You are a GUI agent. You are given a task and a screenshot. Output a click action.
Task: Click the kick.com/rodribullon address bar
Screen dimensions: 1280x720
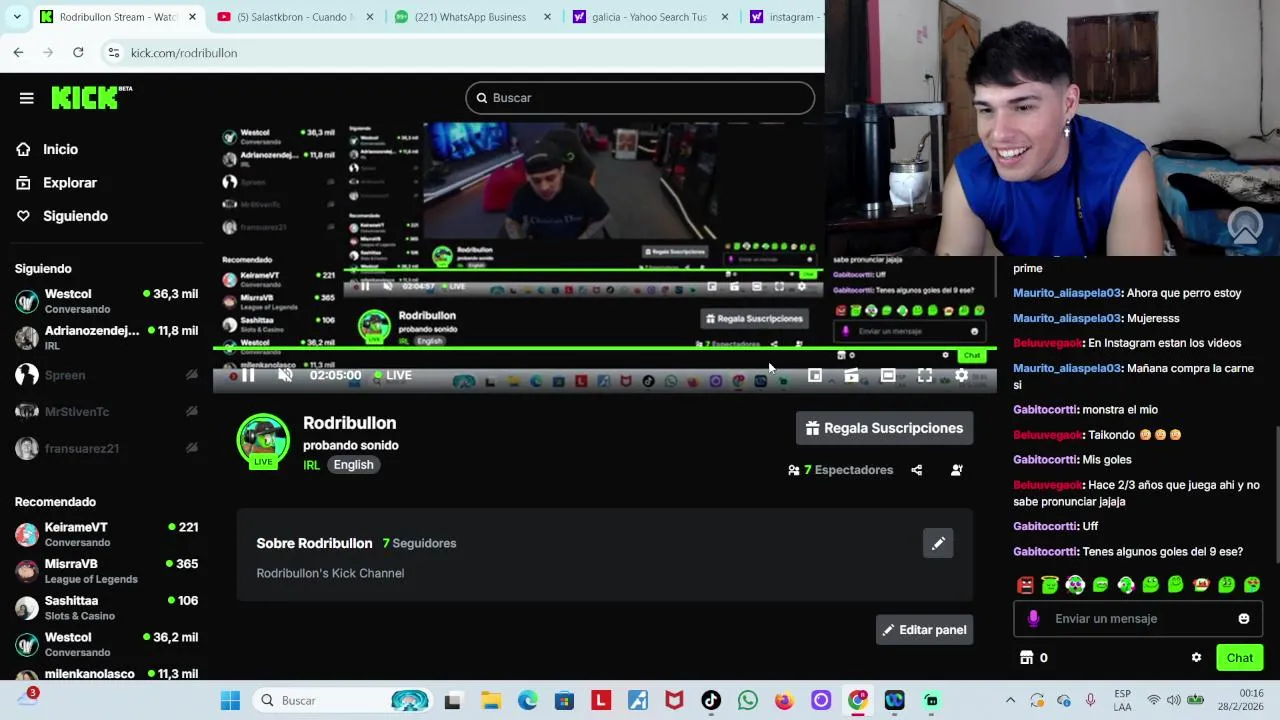tap(460, 53)
